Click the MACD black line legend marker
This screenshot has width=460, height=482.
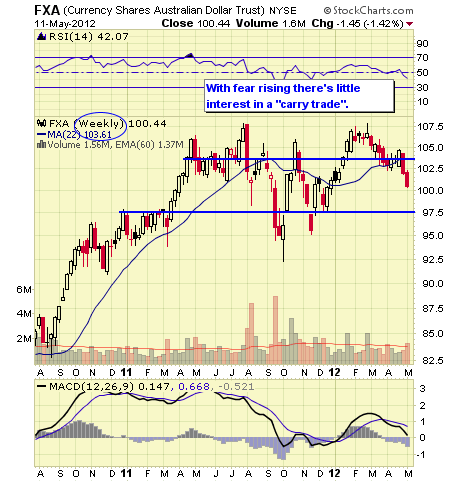coord(42,386)
